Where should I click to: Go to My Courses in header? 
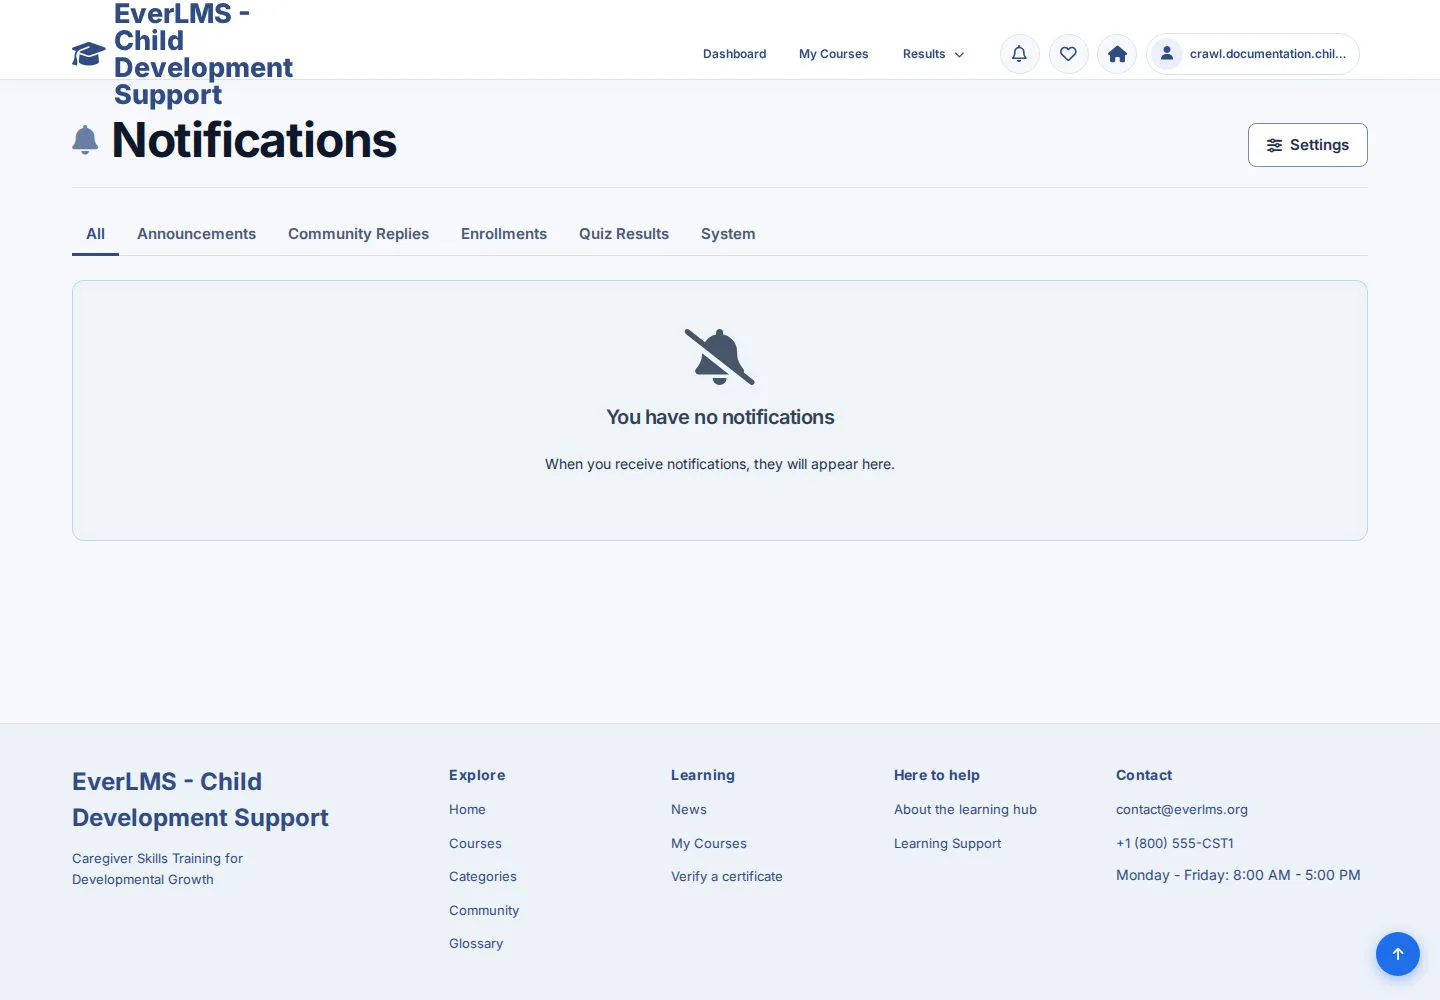point(834,54)
